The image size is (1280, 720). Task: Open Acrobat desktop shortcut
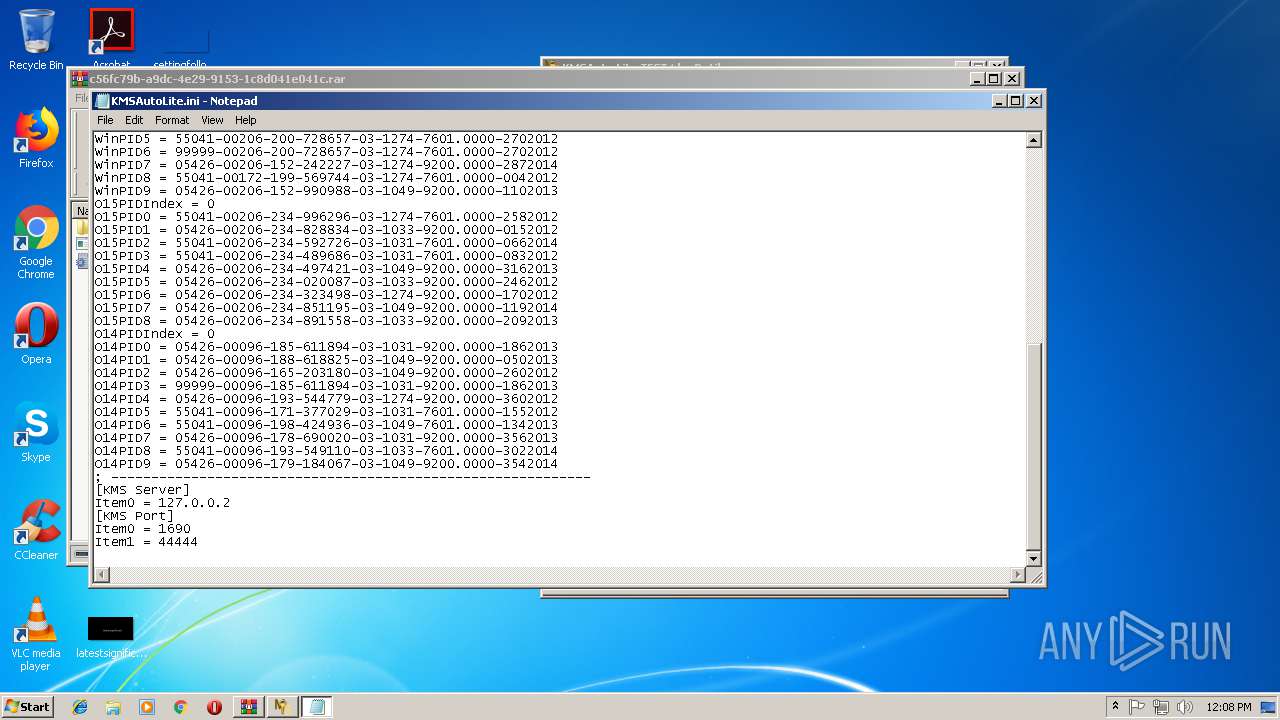(111, 38)
